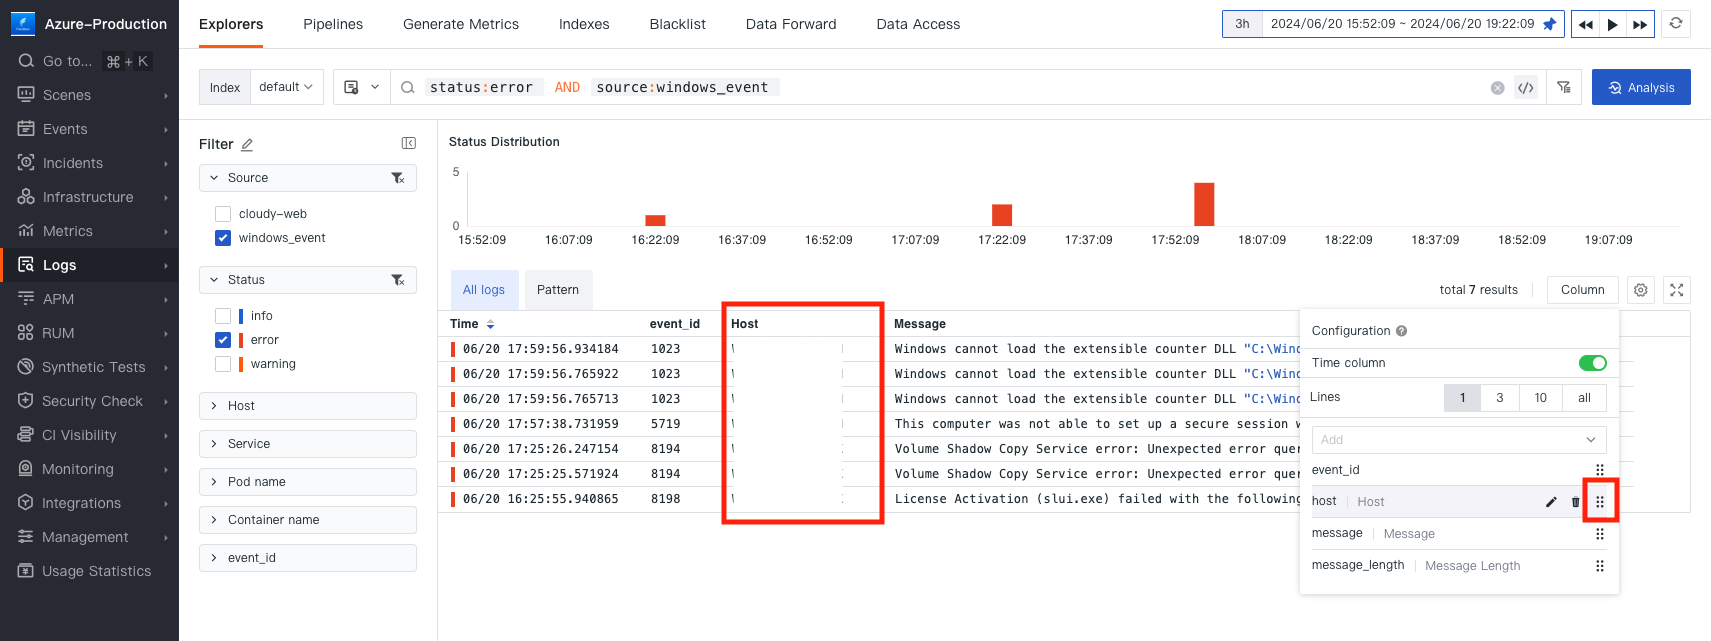This screenshot has width=1711, height=641.
Task: Click the Security Check shield icon
Action: 26,401
